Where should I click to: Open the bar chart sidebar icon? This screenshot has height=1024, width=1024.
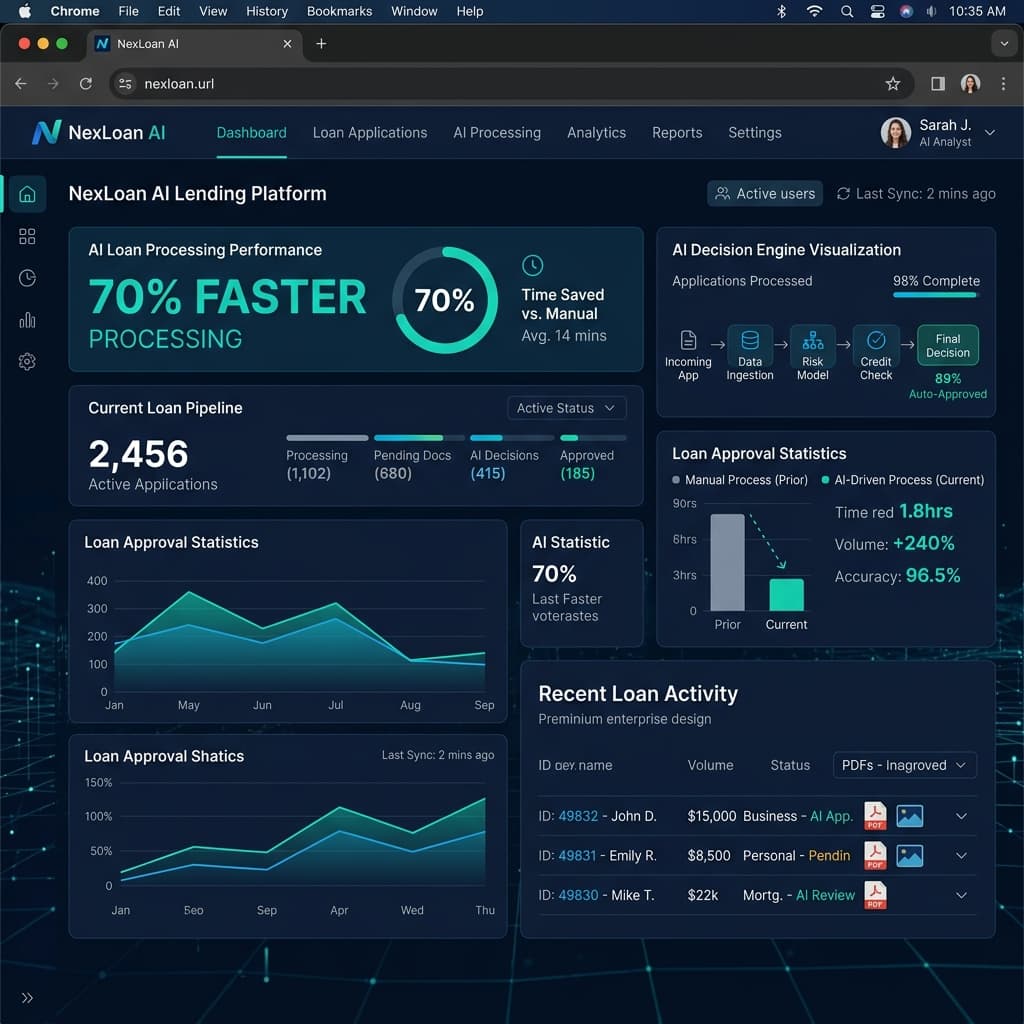point(27,320)
